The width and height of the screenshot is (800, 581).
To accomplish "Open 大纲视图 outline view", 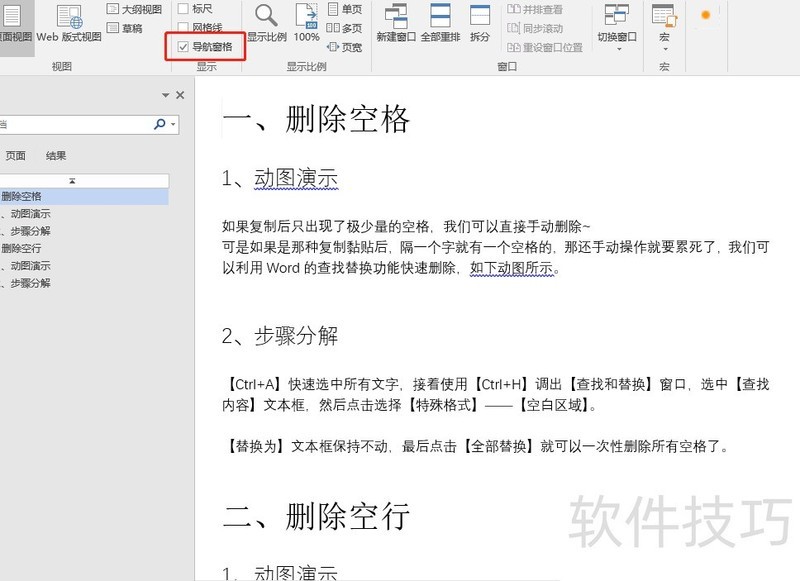I will (134, 9).
